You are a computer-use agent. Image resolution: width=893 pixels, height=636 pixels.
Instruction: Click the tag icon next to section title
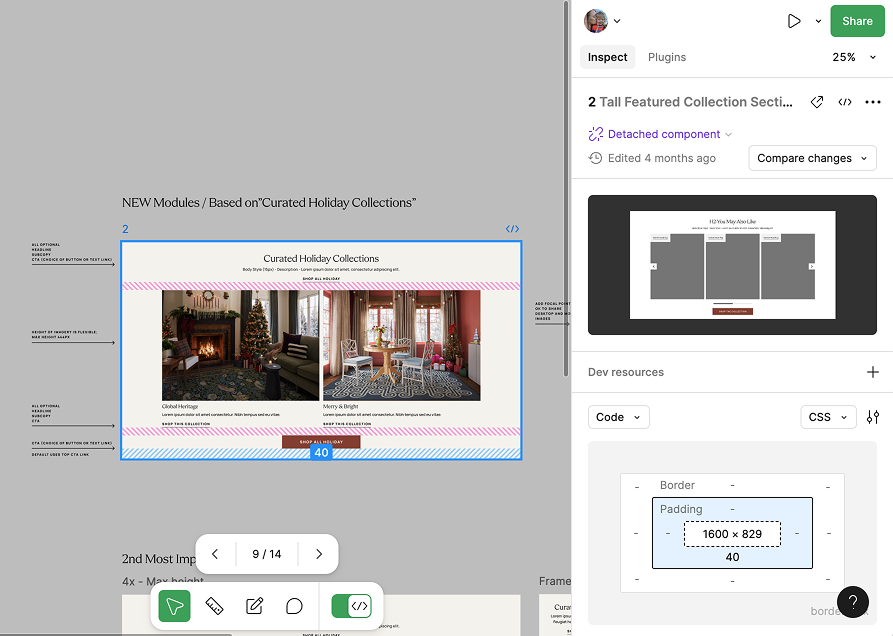(816, 101)
